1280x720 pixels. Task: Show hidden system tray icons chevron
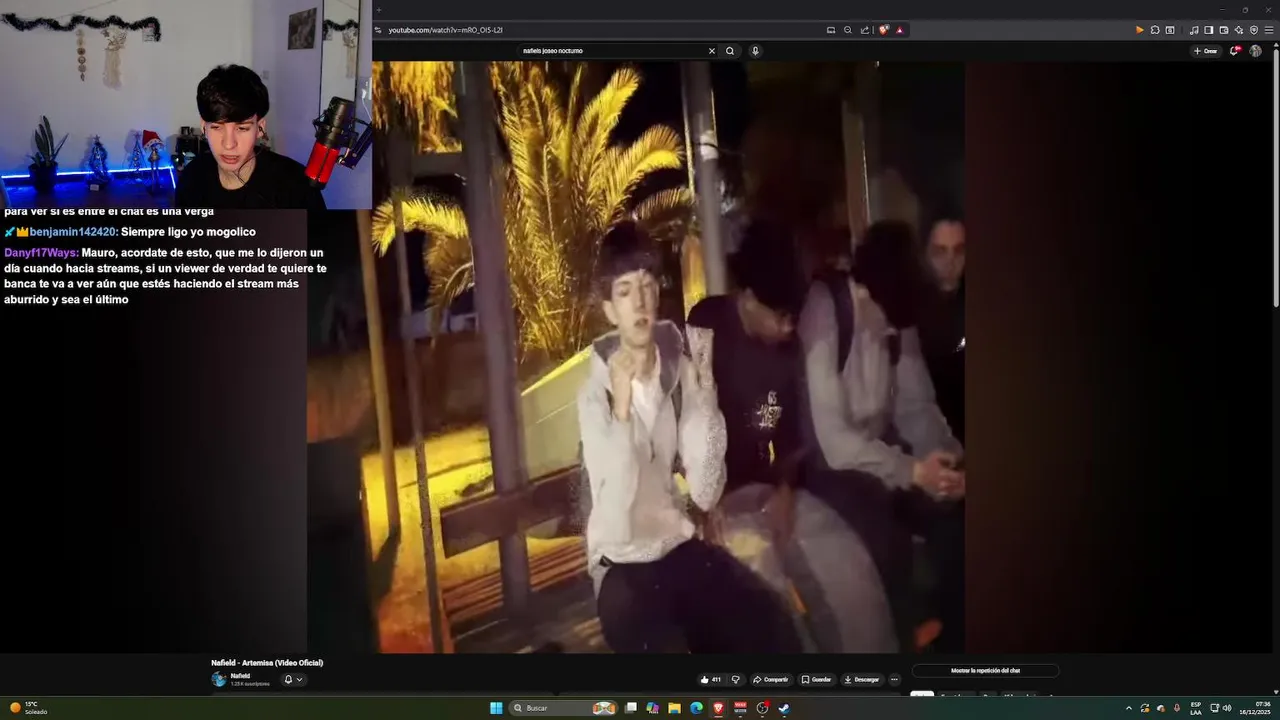coord(1129,708)
